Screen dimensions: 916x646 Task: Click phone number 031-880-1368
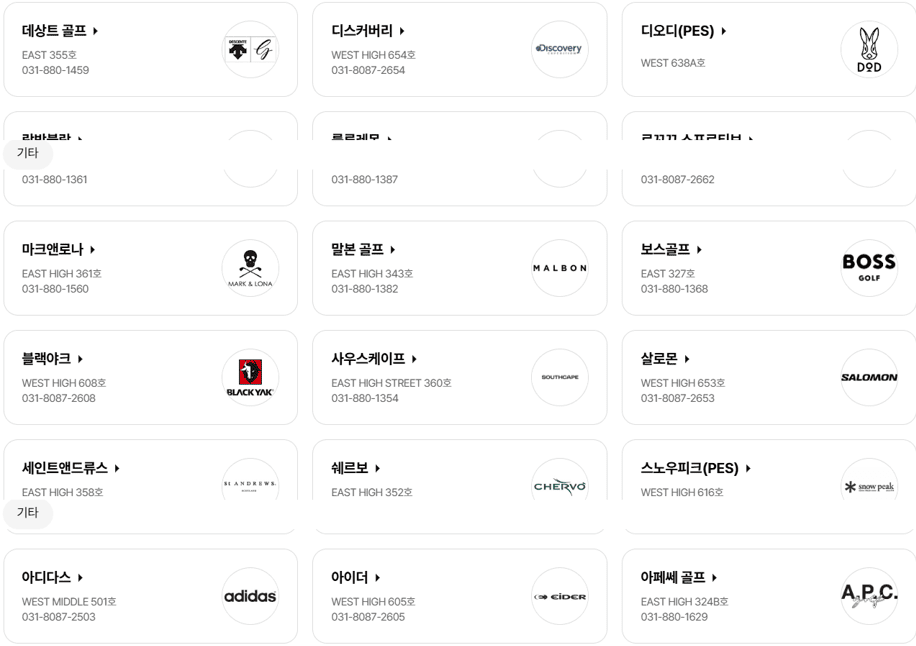[674, 289]
